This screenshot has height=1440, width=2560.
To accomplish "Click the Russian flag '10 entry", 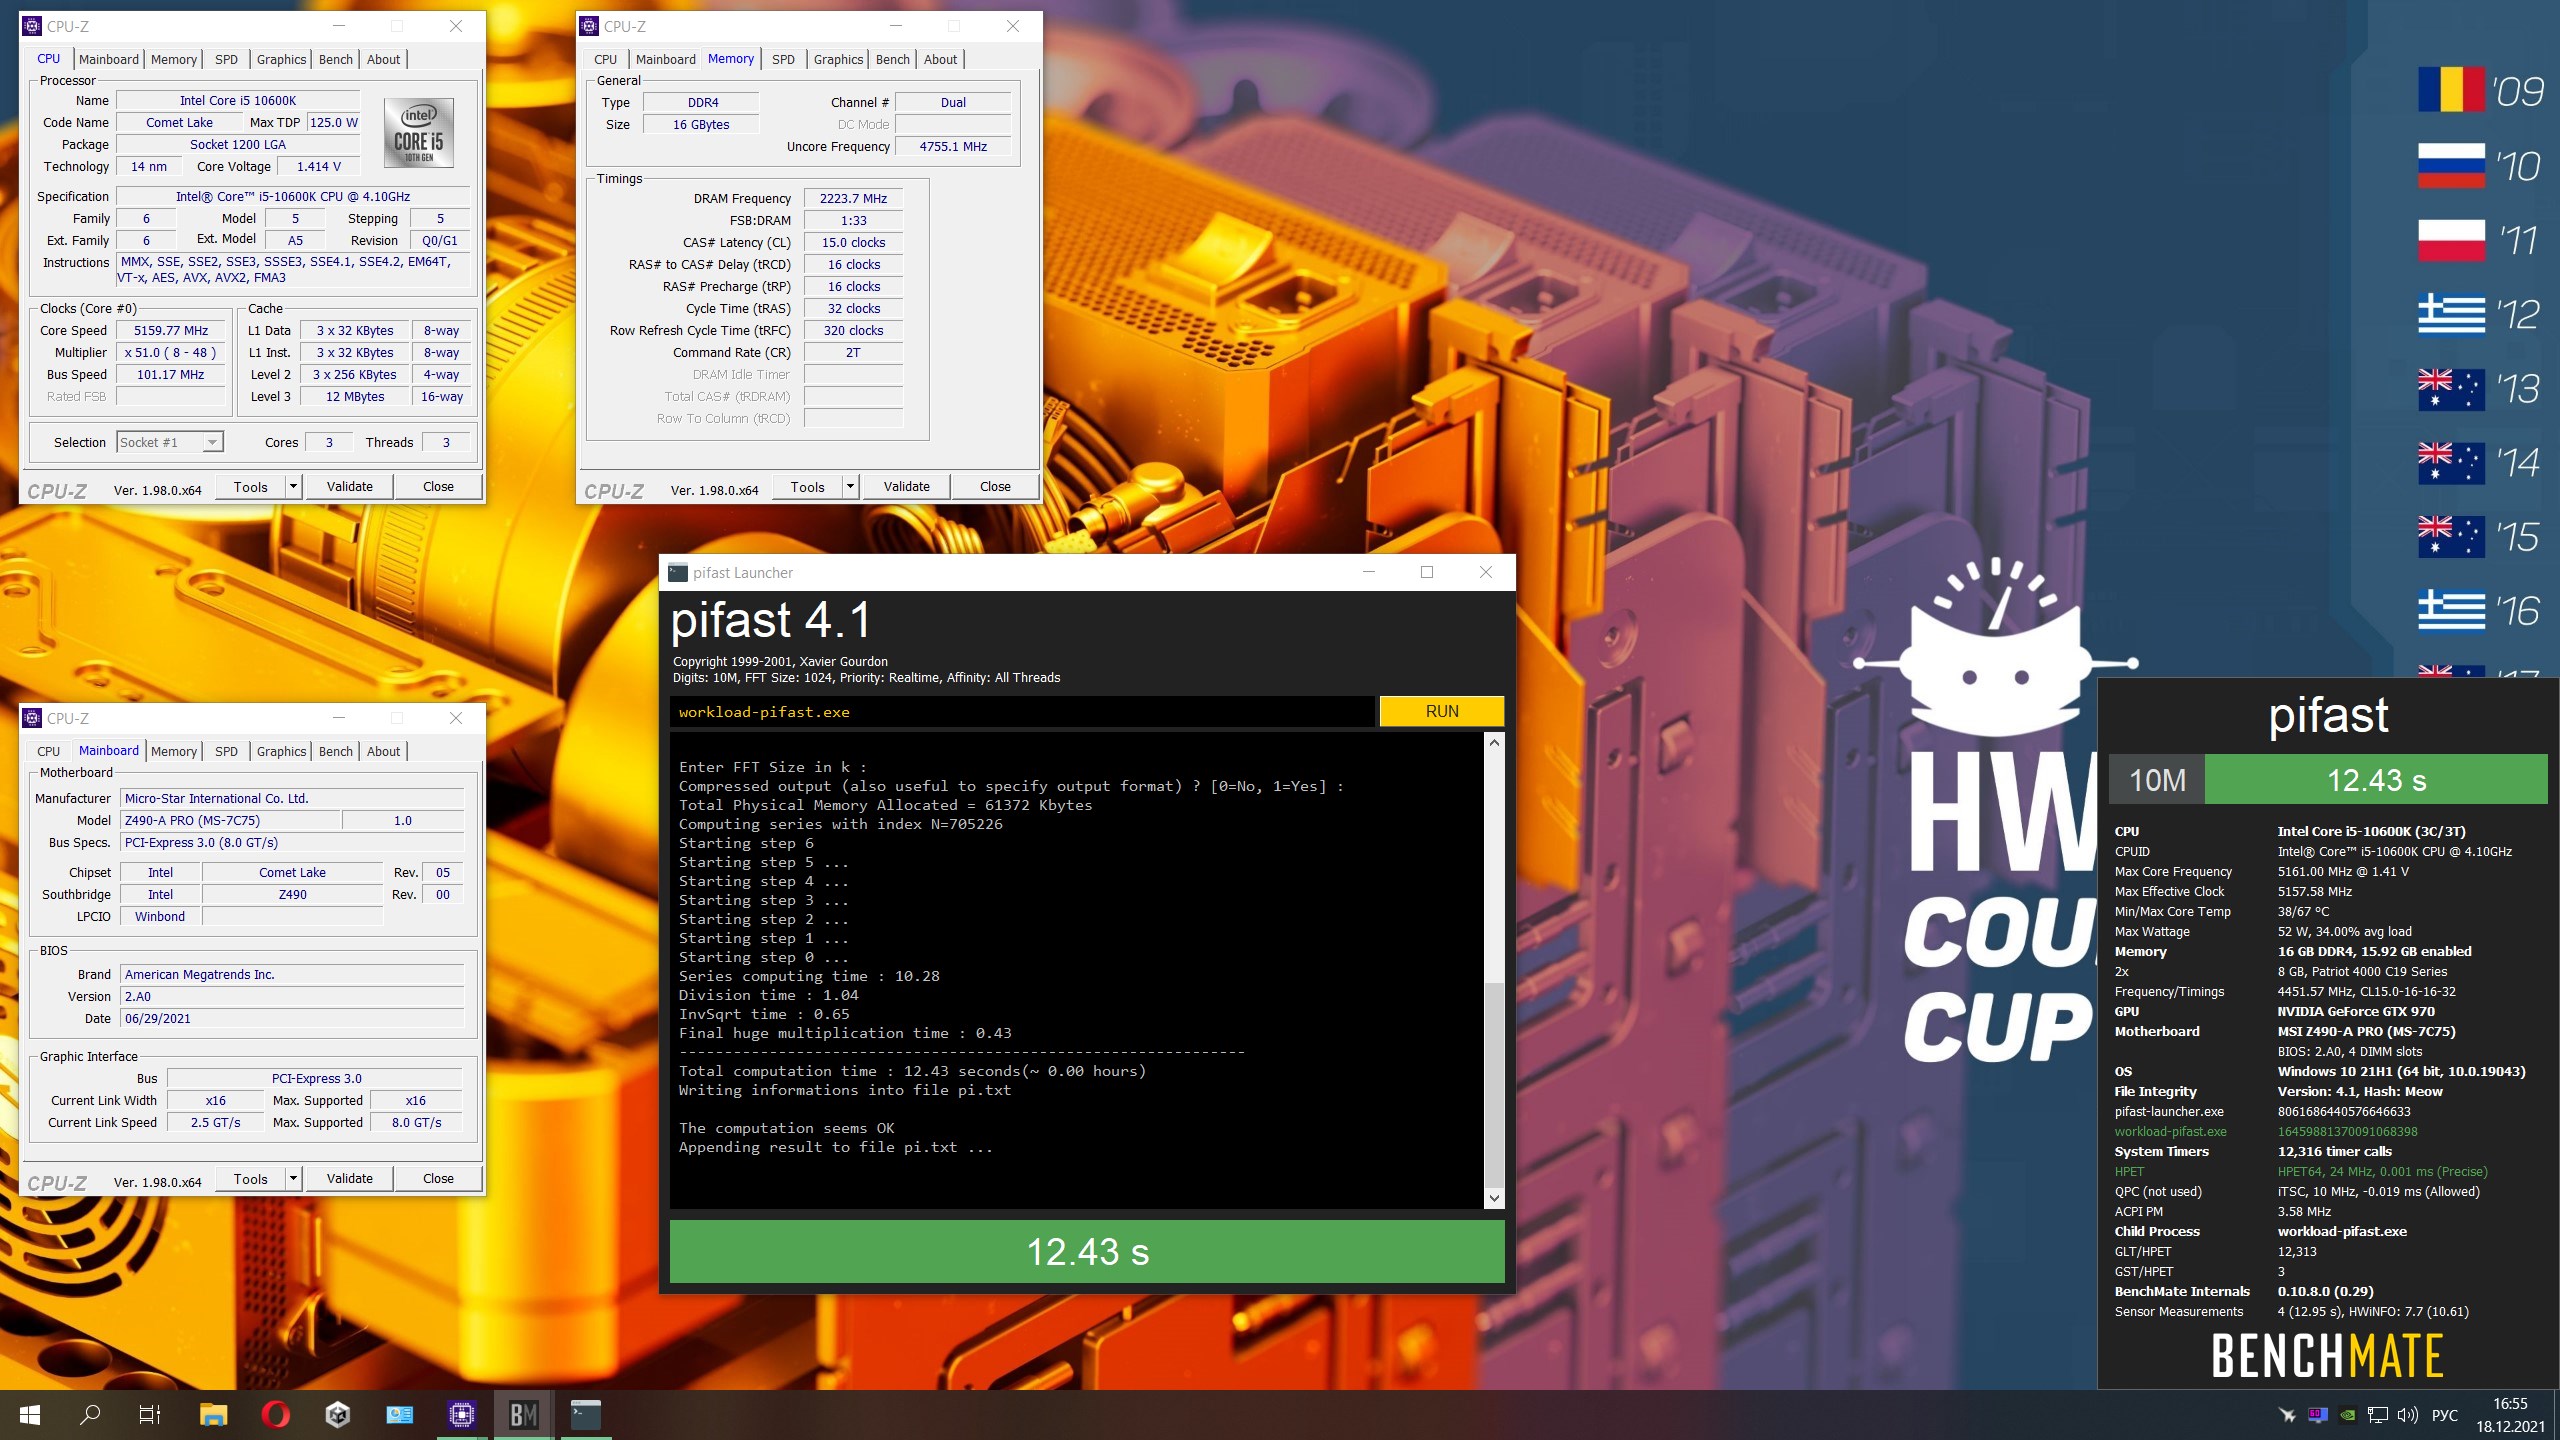I will pyautogui.click(x=2480, y=166).
